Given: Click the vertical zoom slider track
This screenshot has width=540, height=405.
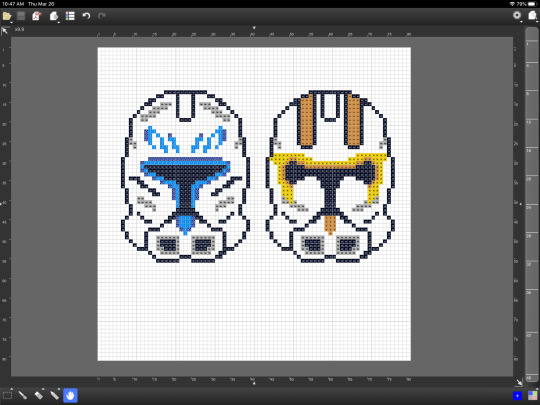Looking at the screenshot, I should pyautogui.click(x=532, y=205).
